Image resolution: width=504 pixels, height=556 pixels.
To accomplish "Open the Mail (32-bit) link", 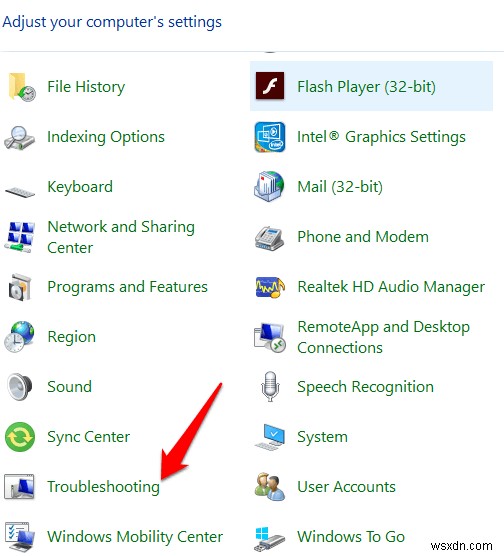I will (x=340, y=187).
